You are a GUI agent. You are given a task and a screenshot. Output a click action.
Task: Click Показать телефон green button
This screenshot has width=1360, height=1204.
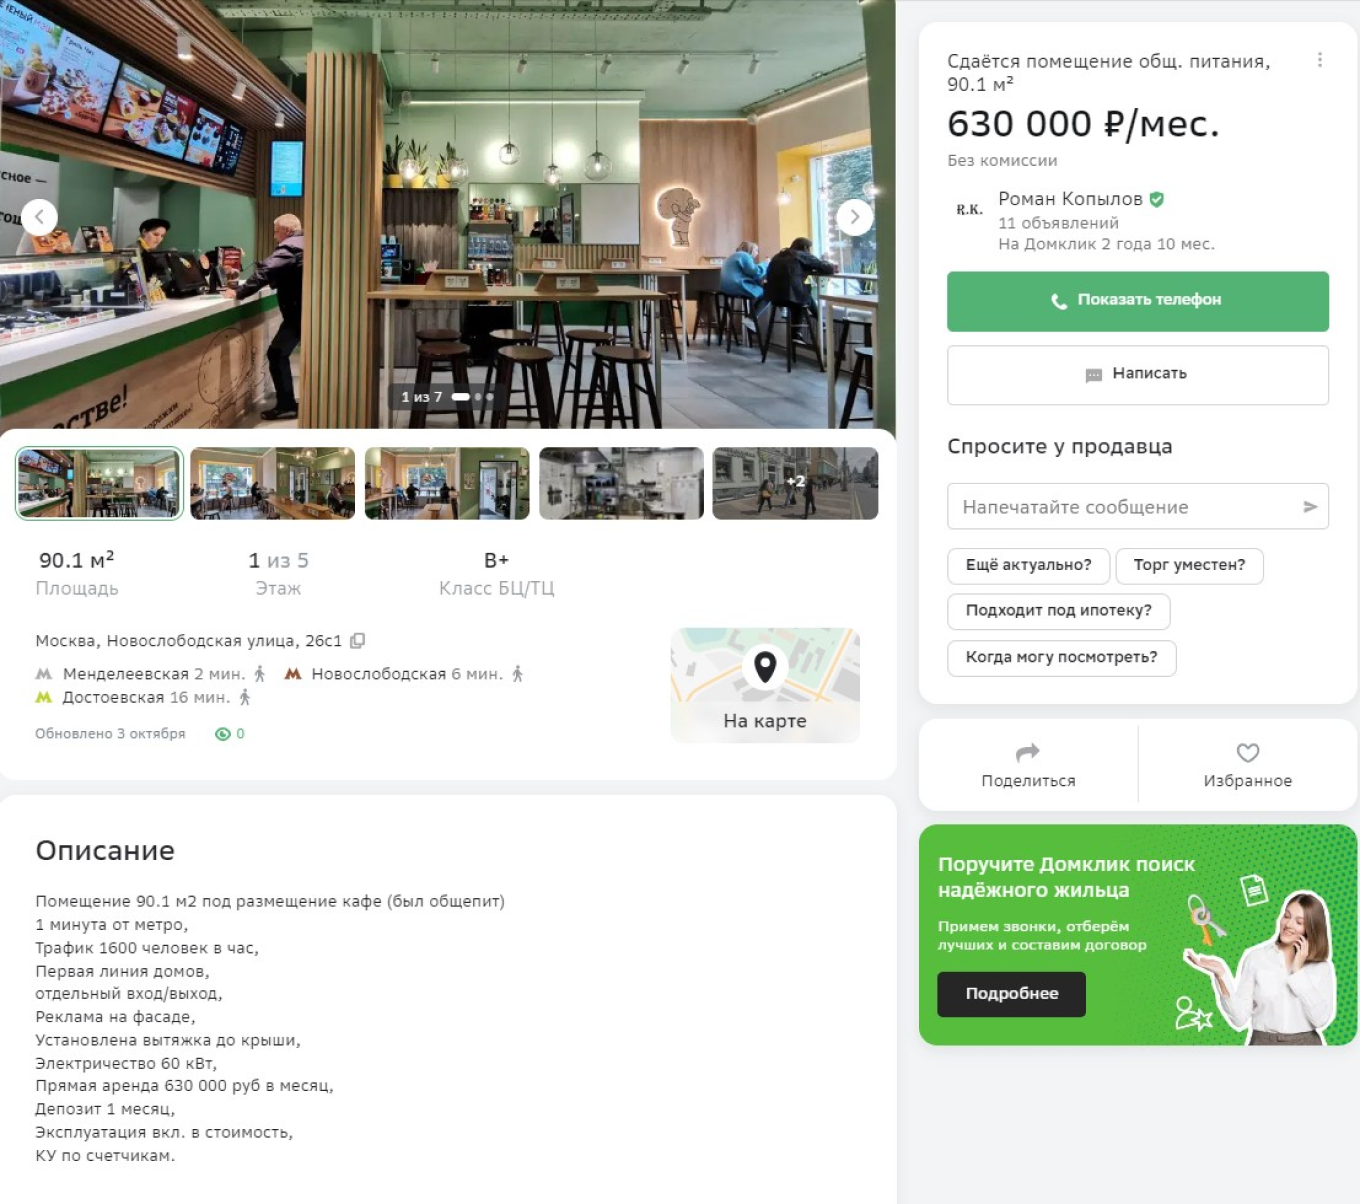point(1138,301)
